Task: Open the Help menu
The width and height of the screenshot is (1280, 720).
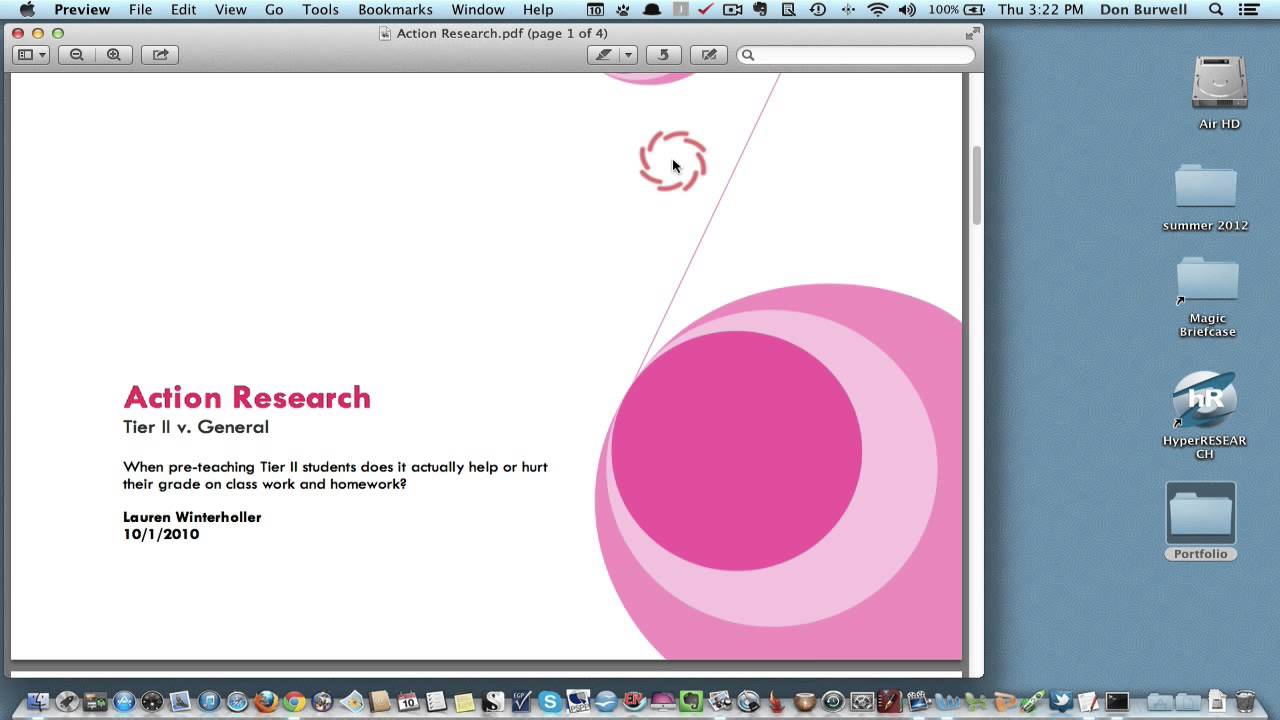Action: click(x=538, y=10)
